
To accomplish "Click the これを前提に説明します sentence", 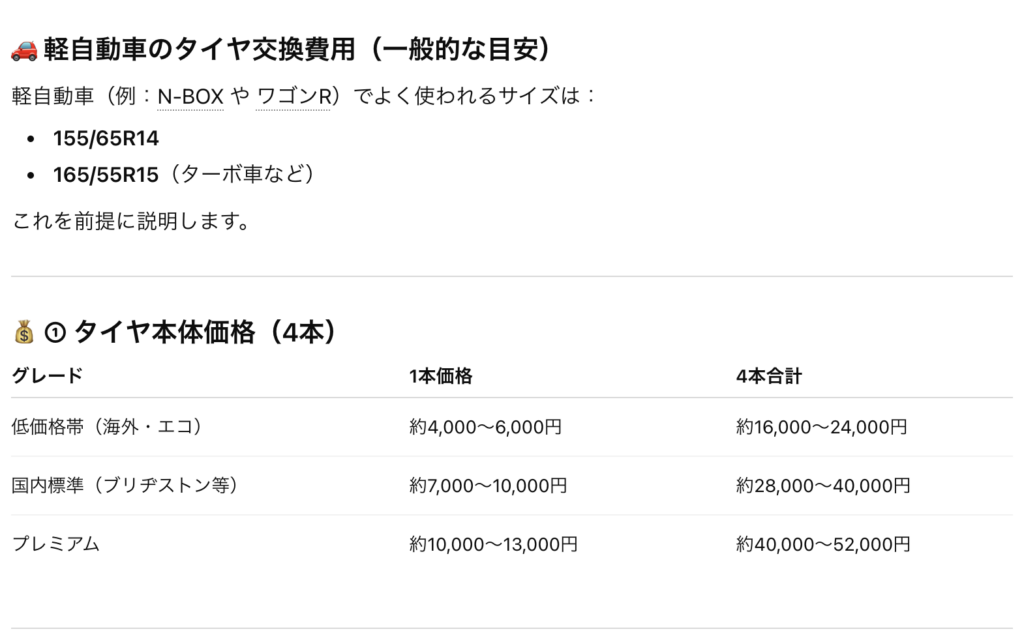I will [130, 221].
